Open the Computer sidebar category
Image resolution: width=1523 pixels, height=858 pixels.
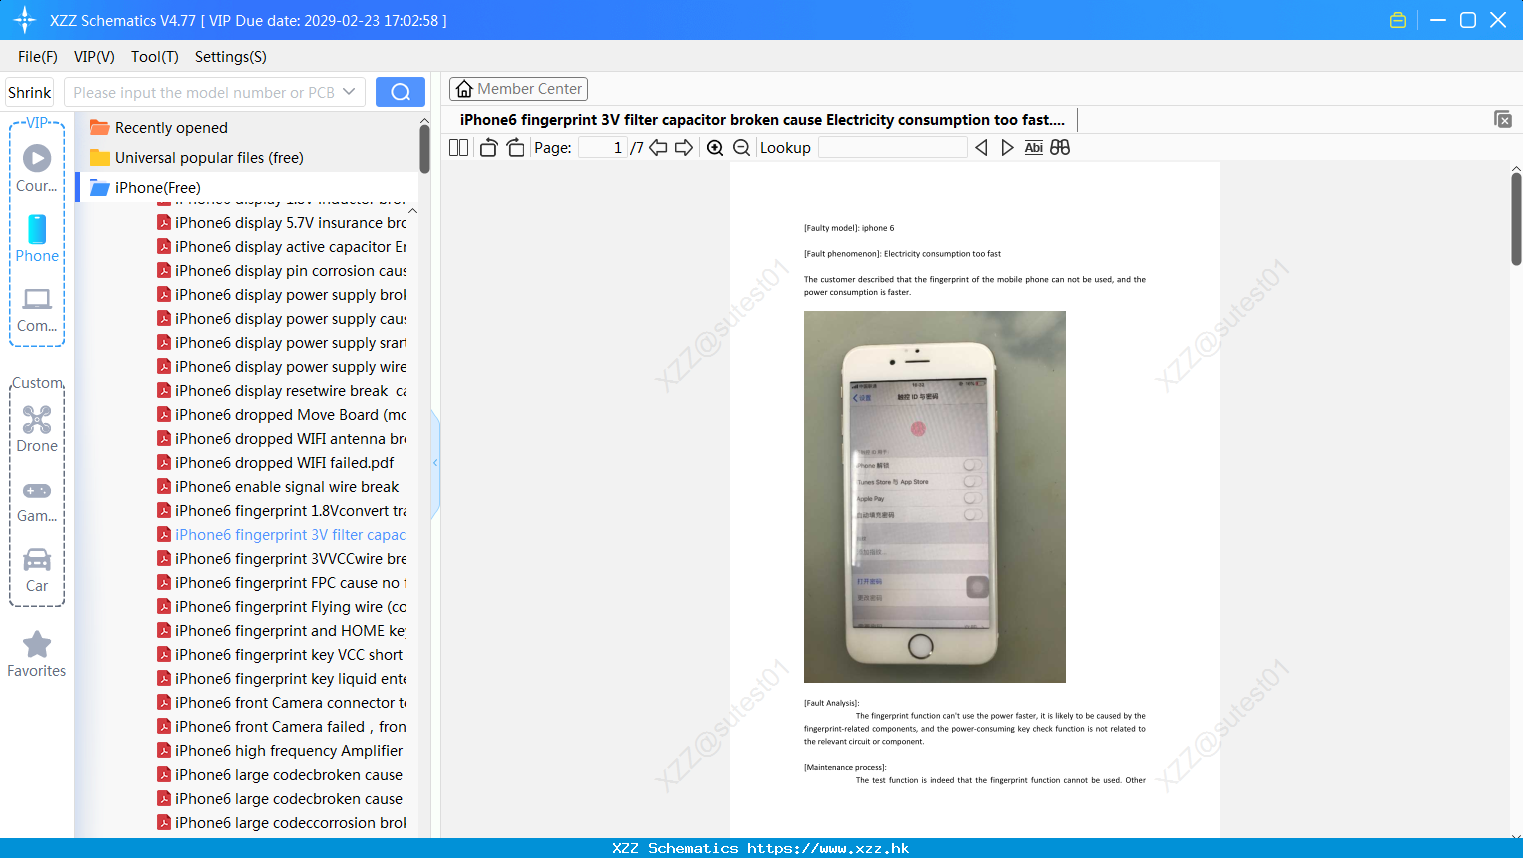pos(37,310)
